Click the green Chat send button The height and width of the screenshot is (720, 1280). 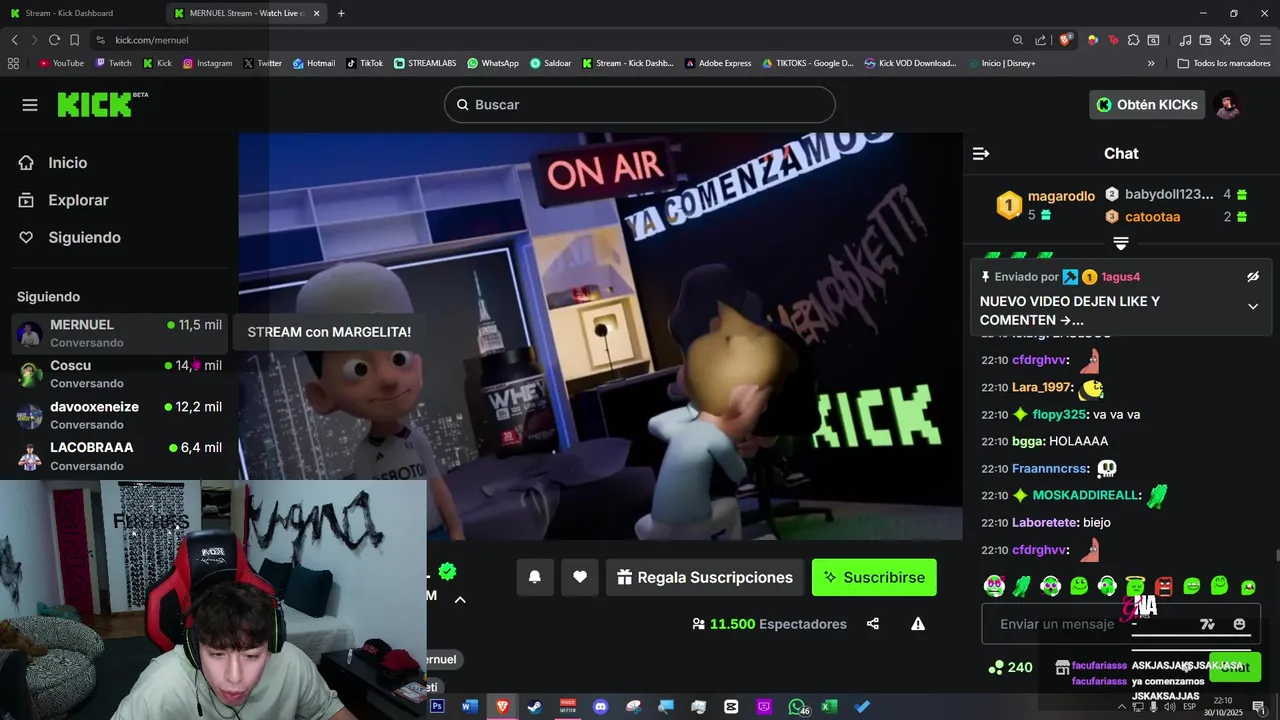pyautogui.click(x=1236, y=667)
